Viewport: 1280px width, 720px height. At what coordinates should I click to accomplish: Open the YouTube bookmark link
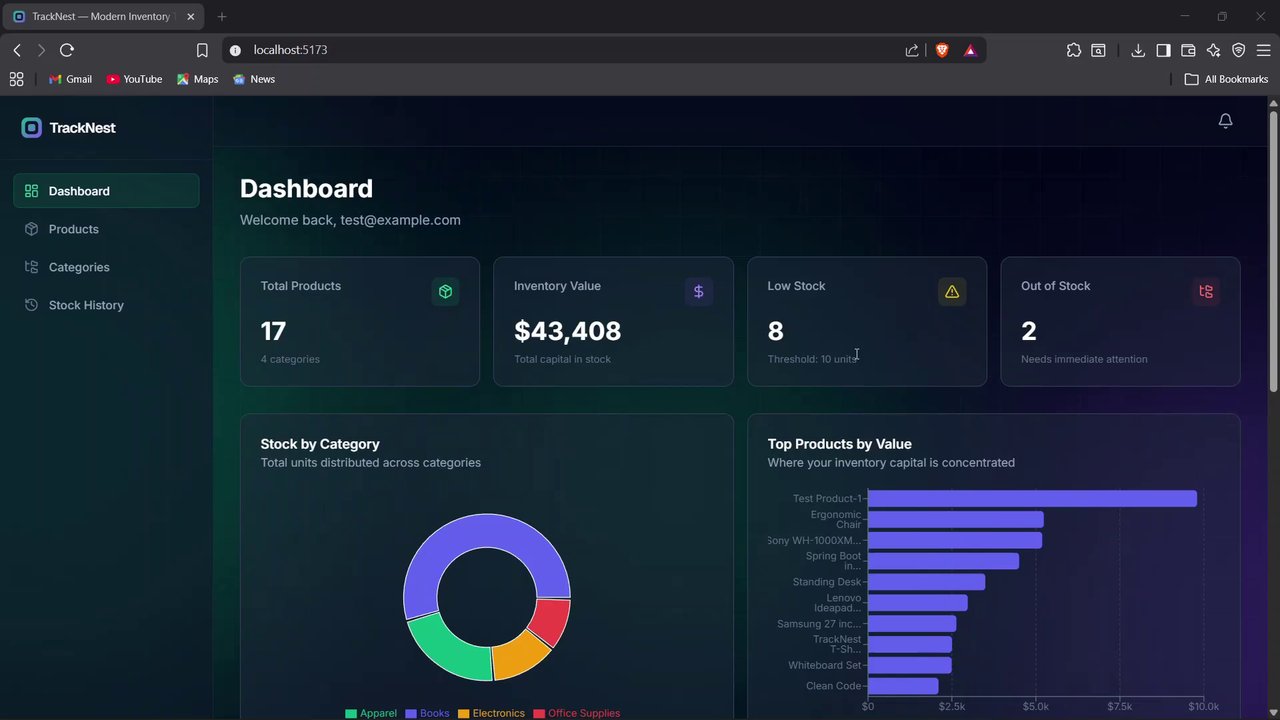(x=134, y=79)
